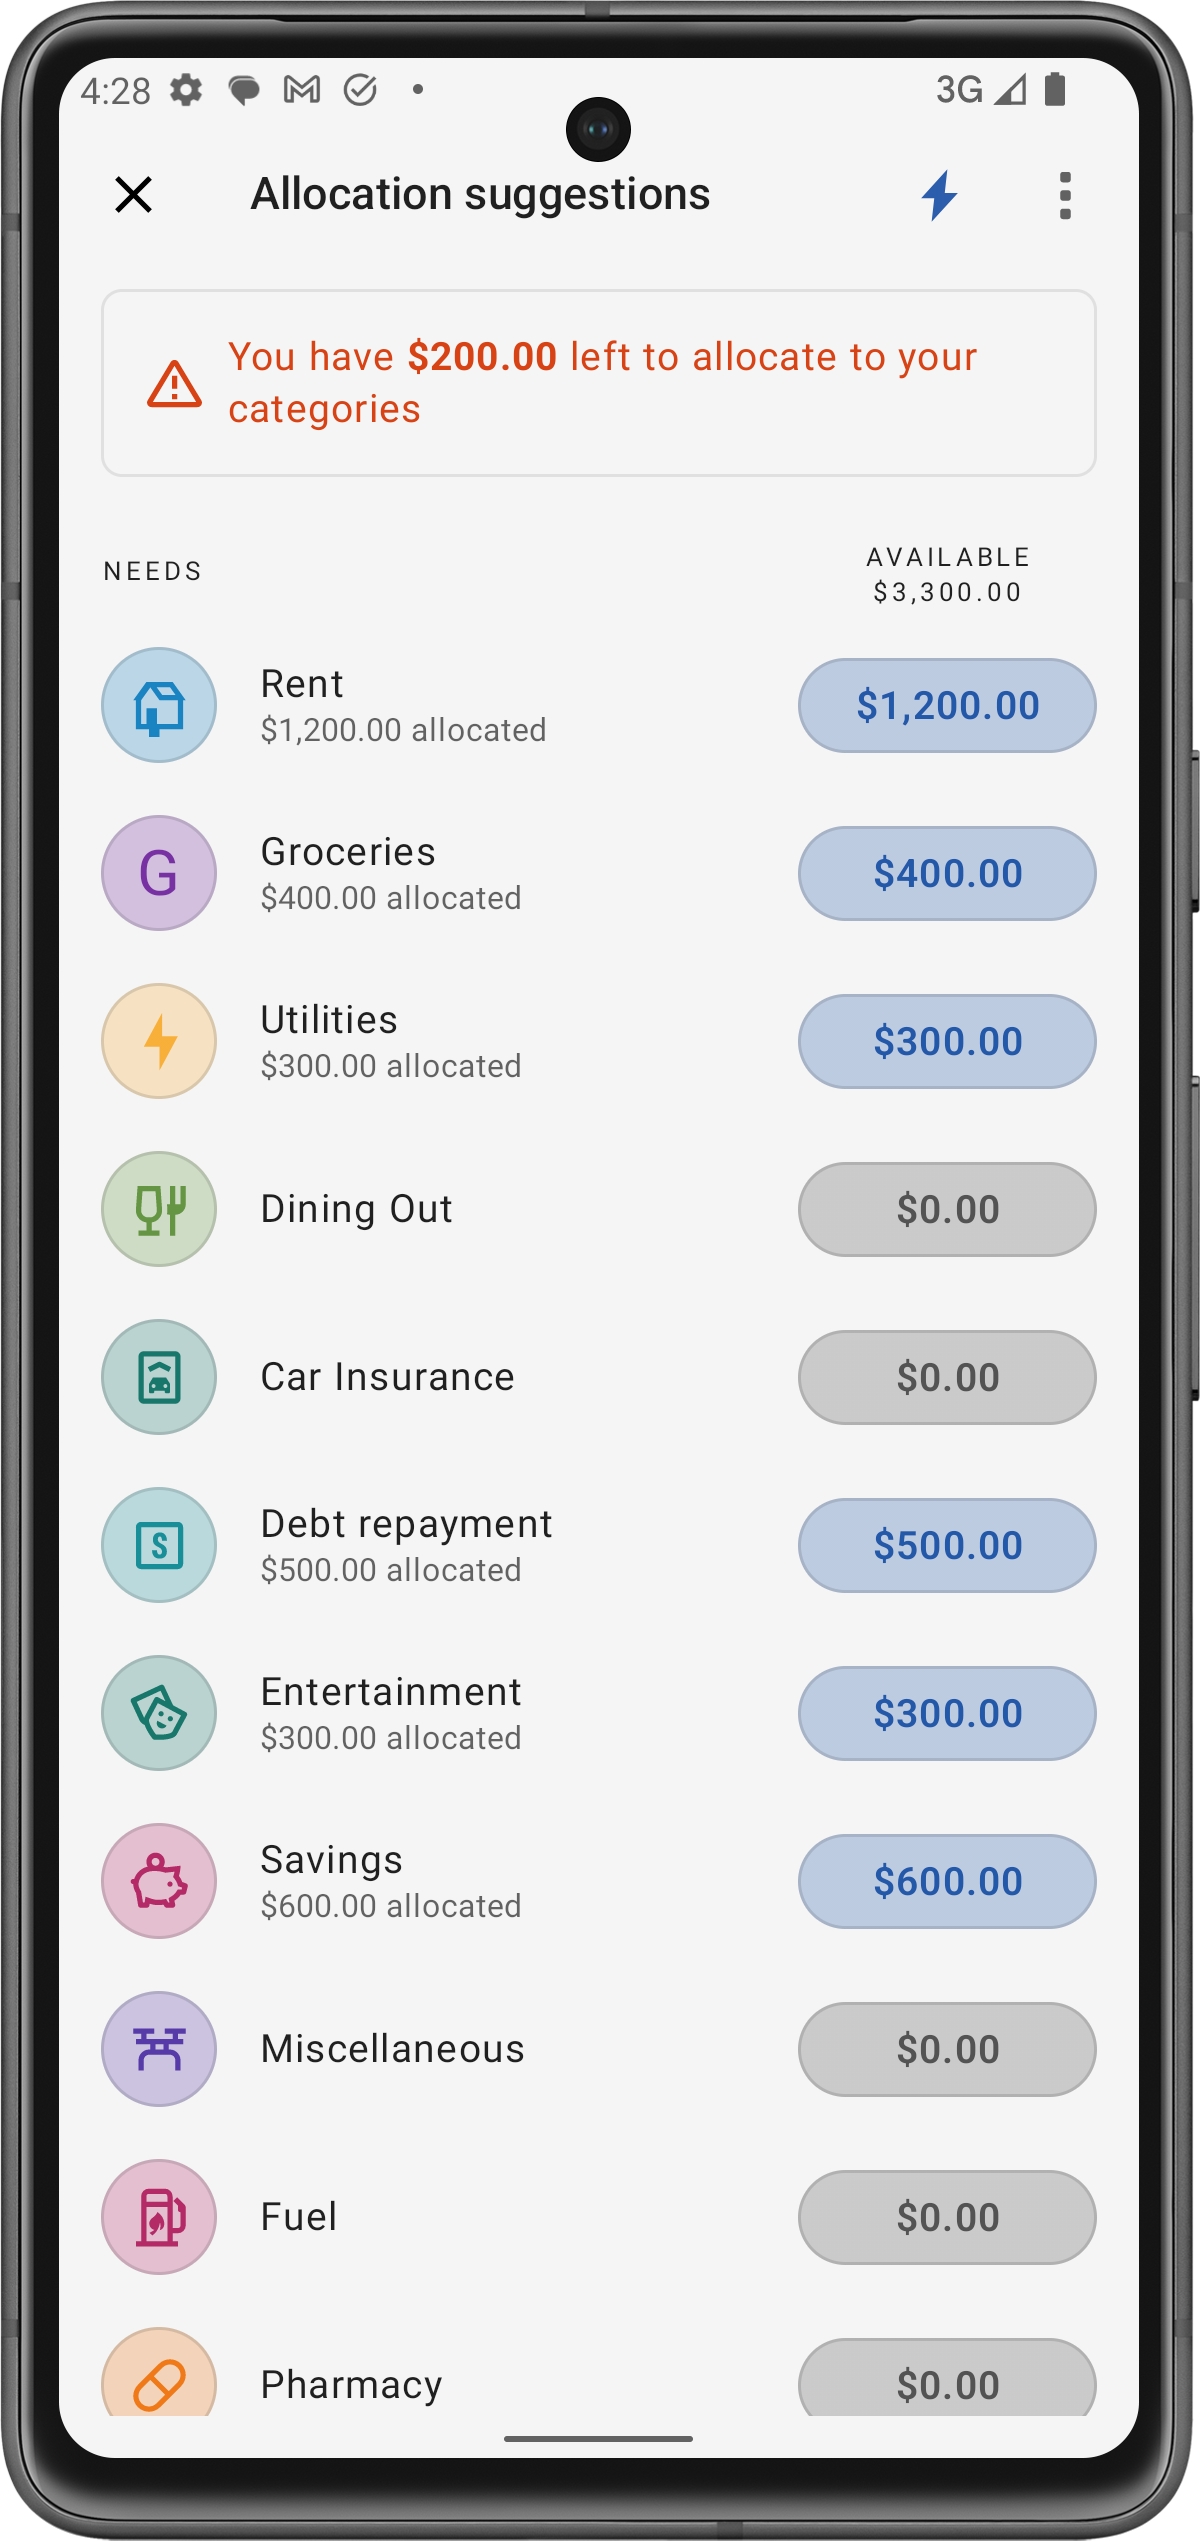Tap the Groceries $400.00 amount button
This screenshot has width=1200, height=2541.
(946, 874)
